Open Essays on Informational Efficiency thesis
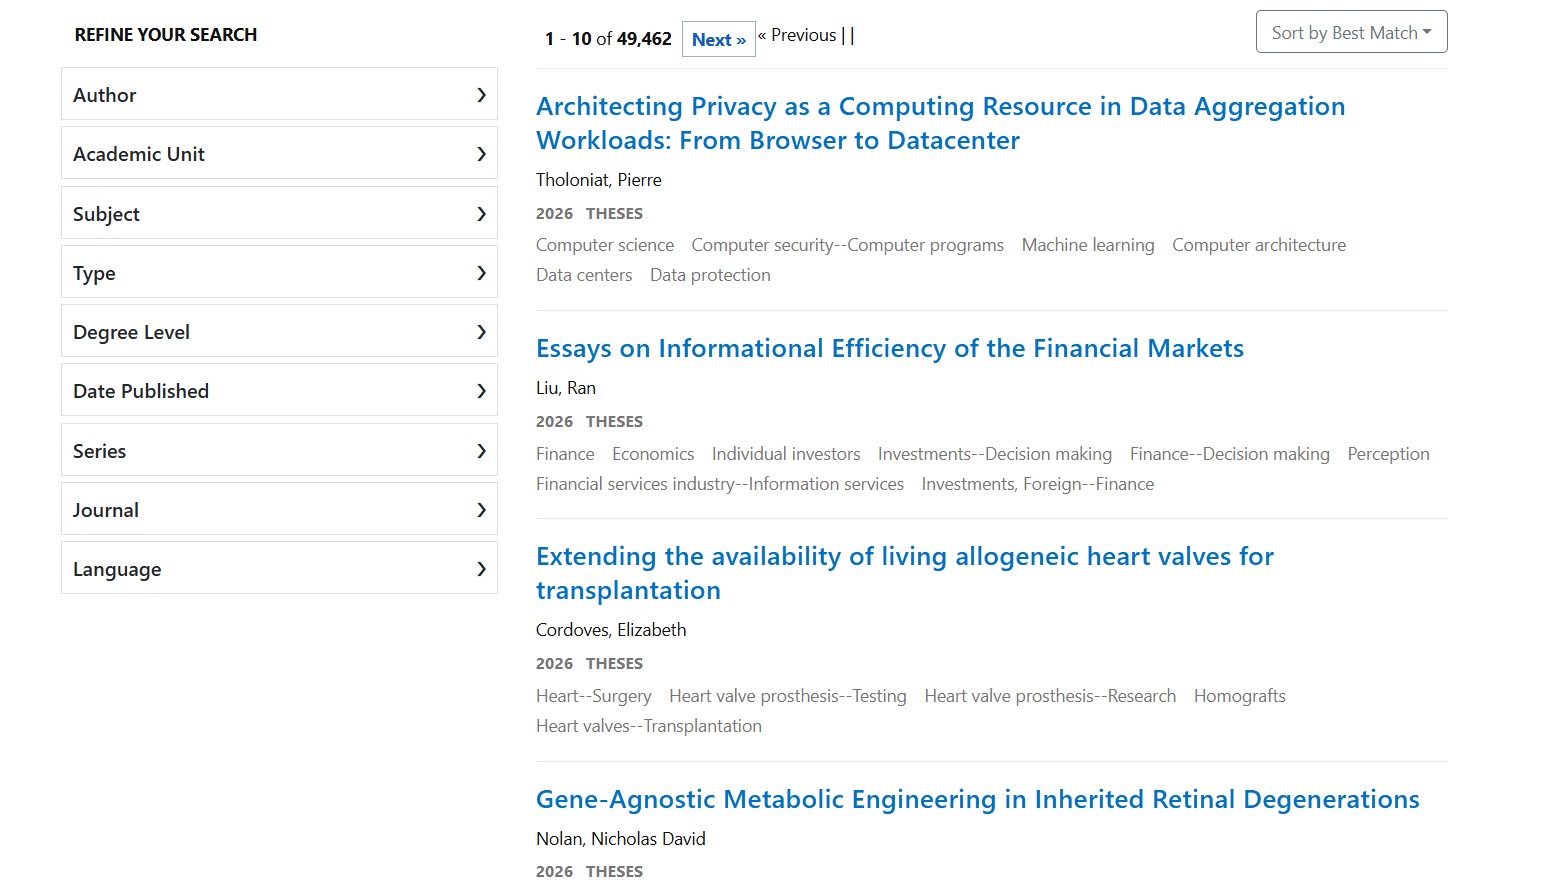1555x887 pixels. click(x=889, y=349)
